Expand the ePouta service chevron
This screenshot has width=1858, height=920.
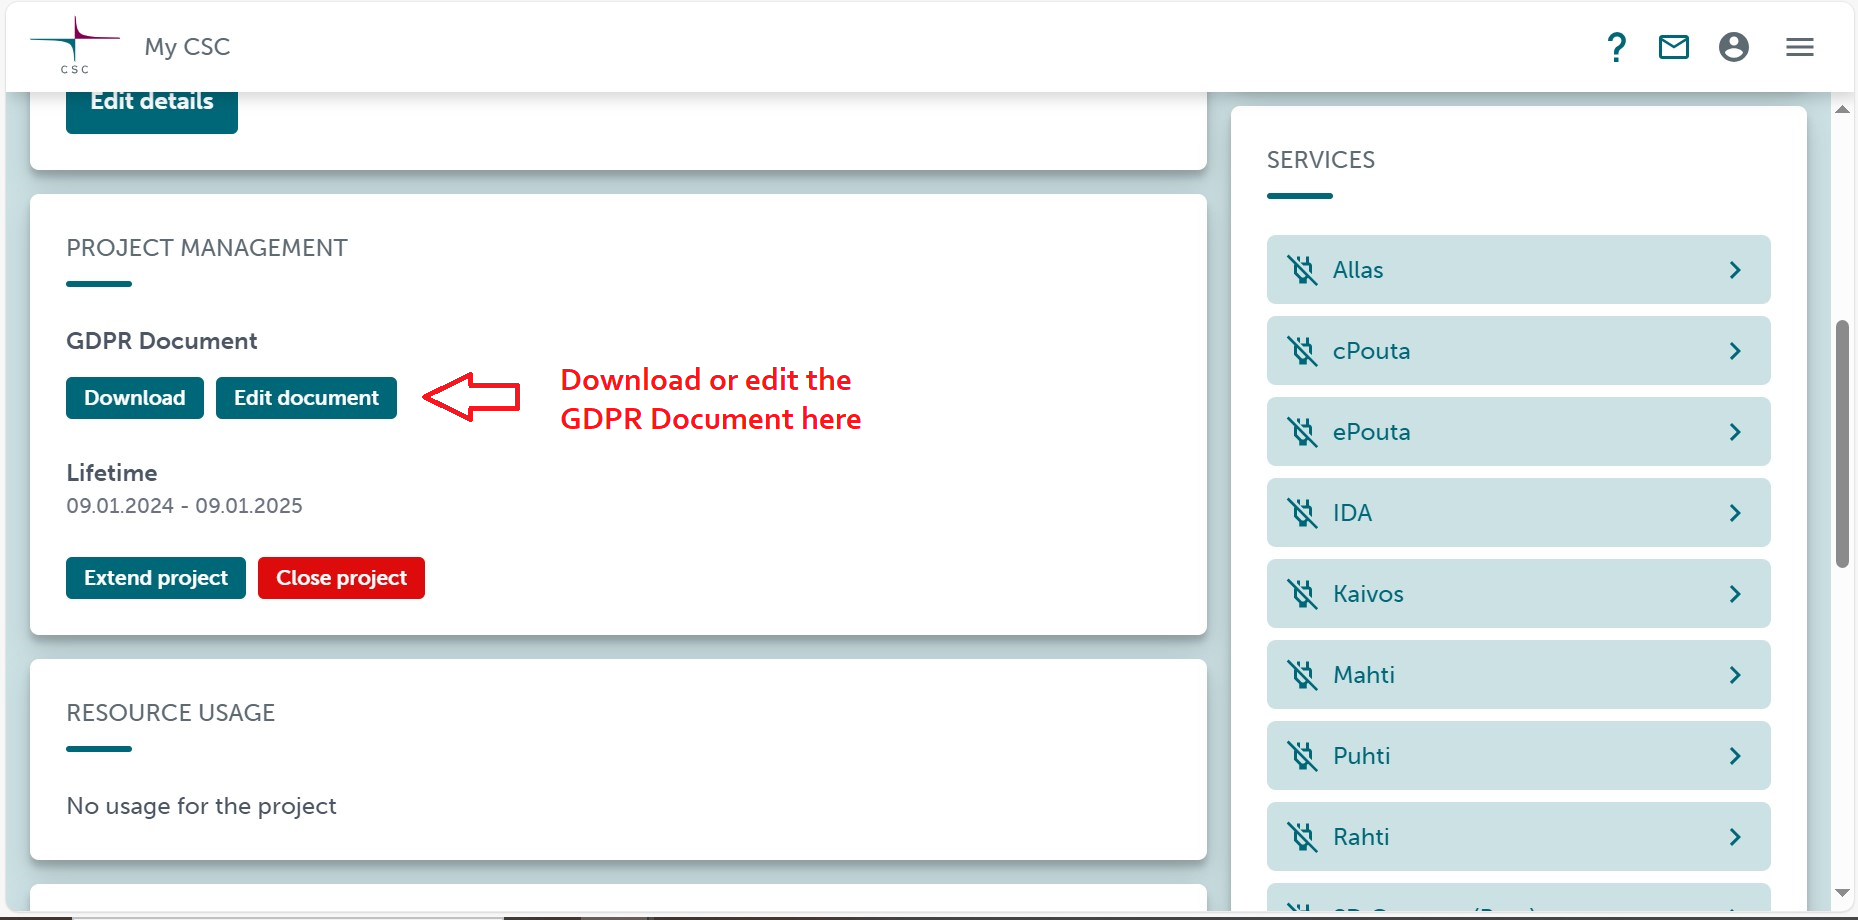[x=1734, y=432]
